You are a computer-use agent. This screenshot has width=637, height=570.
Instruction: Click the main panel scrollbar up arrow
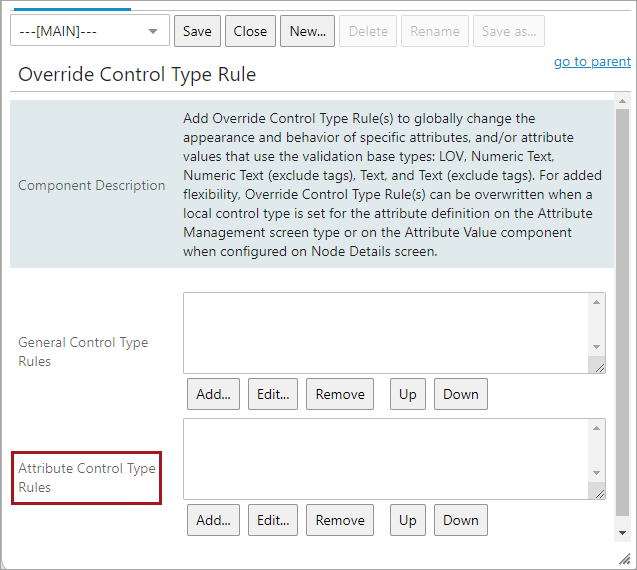[x=622, y=101]
